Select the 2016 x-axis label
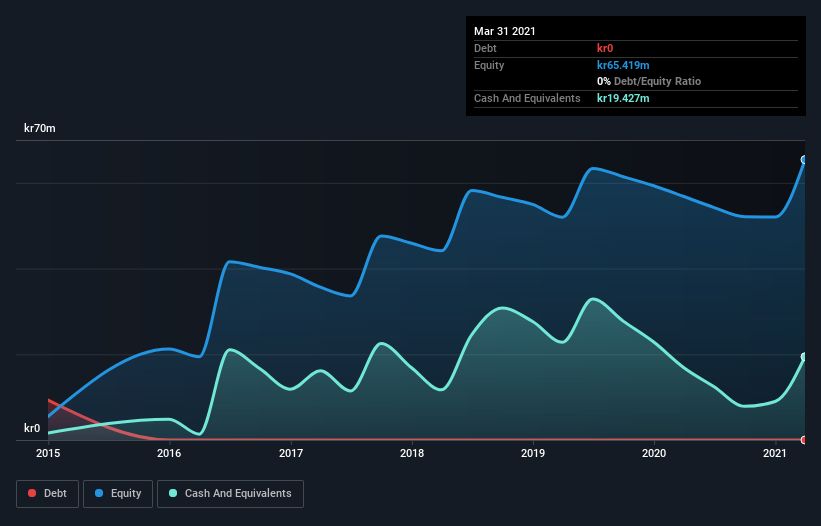Image resolution: width=821 pixels, height=526 pixels. point(169,453)
